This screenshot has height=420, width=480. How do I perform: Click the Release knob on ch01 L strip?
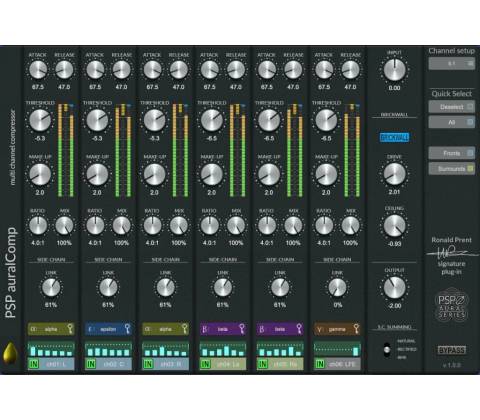64,70
